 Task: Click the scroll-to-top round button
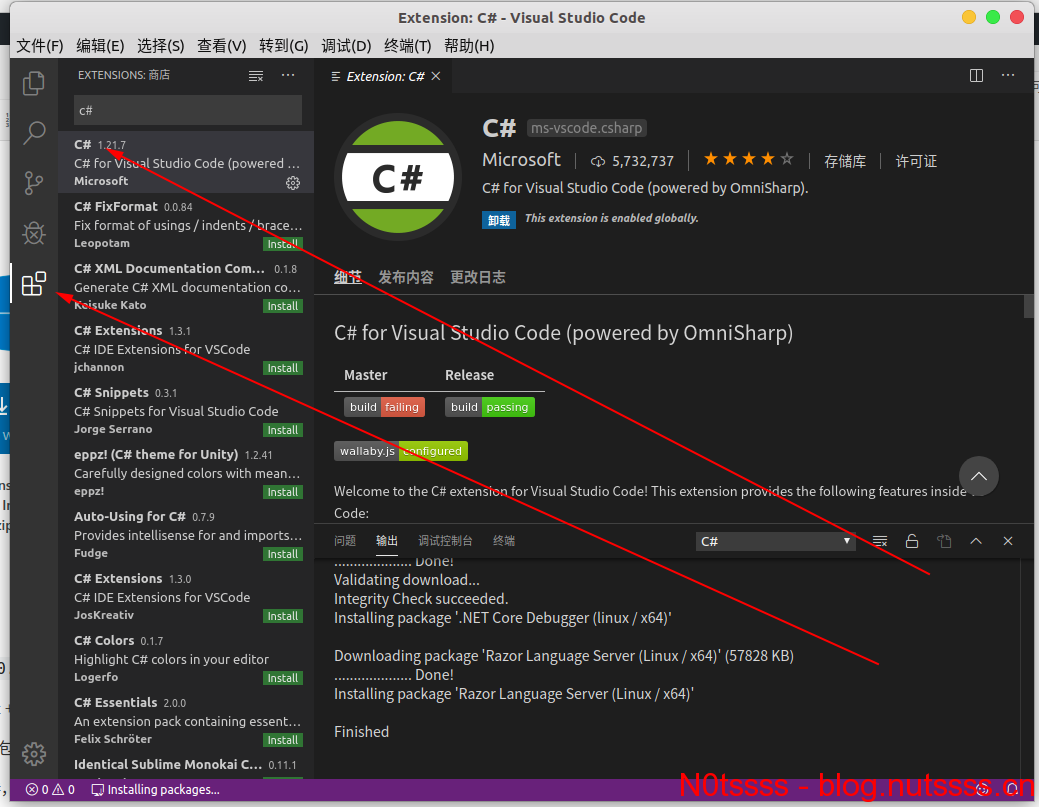click(x=978, y=476)
